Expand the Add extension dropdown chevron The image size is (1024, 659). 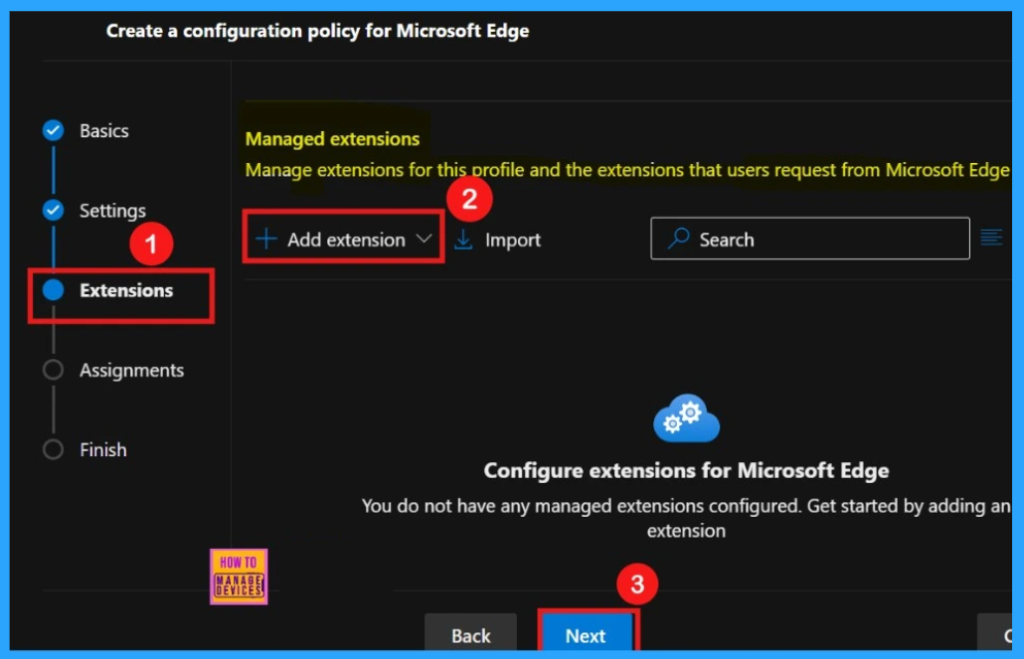tap(424, 239)
